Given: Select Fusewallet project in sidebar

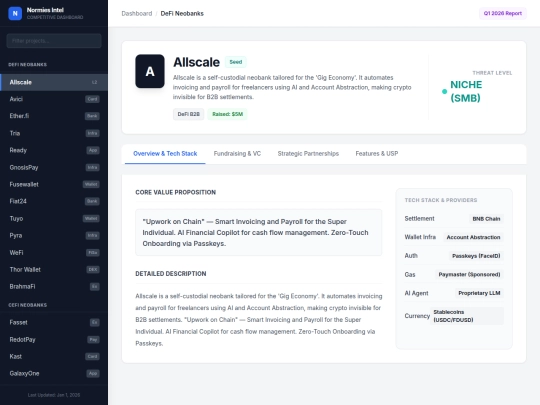Looking at the screenshot, I should pos(54,184).
